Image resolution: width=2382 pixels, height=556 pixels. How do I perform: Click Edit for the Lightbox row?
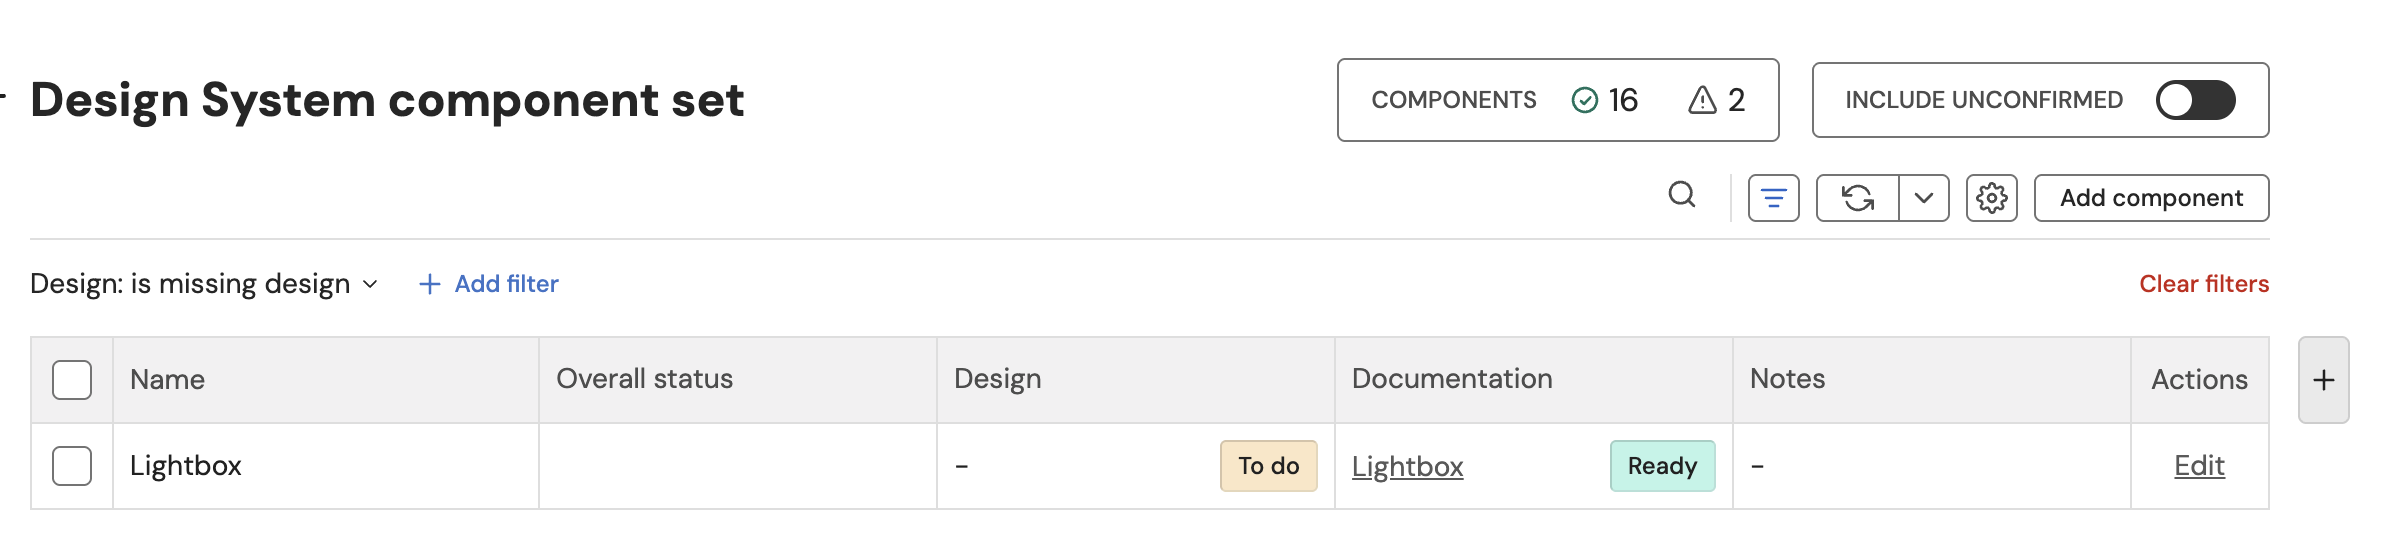(x=2199, y=466)
